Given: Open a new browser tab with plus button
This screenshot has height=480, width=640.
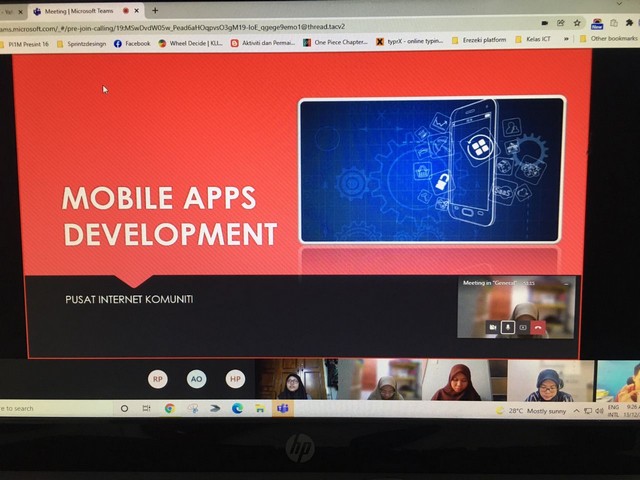Looking at the screenshot, I should (154, 11).
